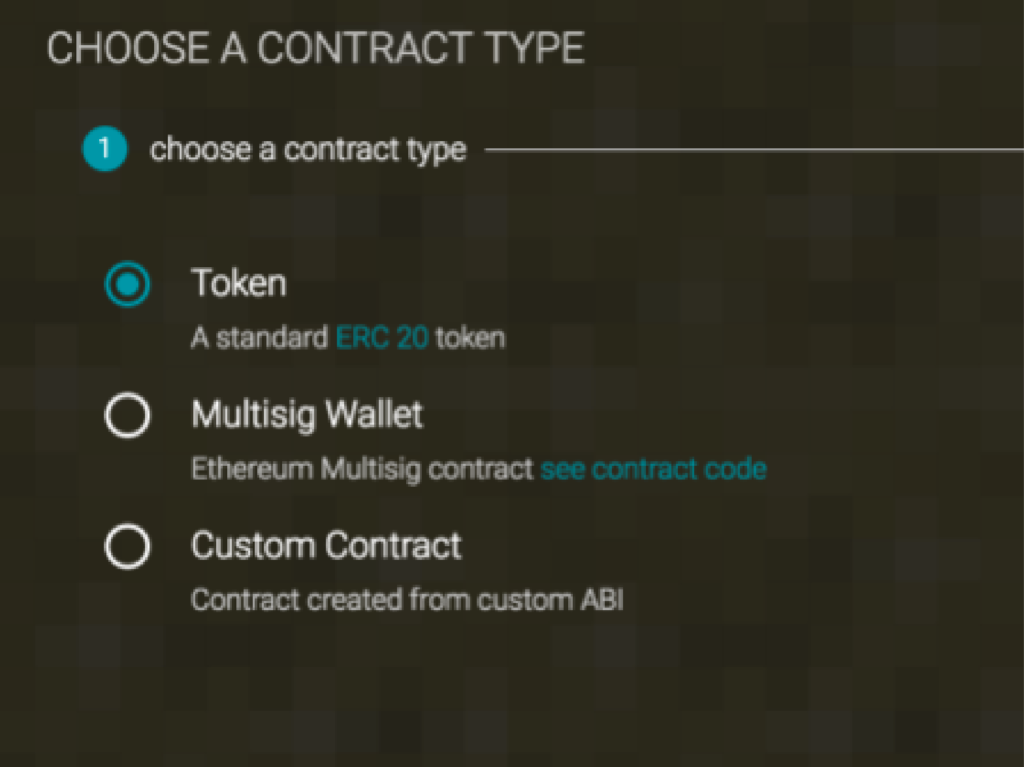The height and width of the screenshot is (767, 1024).
Task: Click the 'Ethereum Multisig contract' description text
Action: [x=362, y=469]
